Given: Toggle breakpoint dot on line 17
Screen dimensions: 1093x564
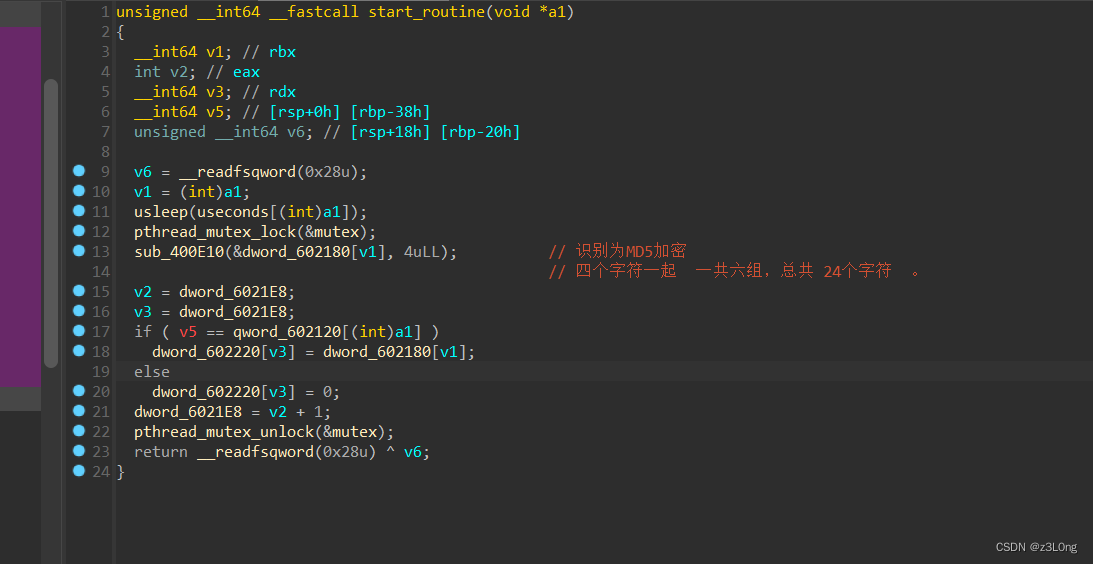Looking at the screenshot, I should pyautogui.click(x=78, y=330).
